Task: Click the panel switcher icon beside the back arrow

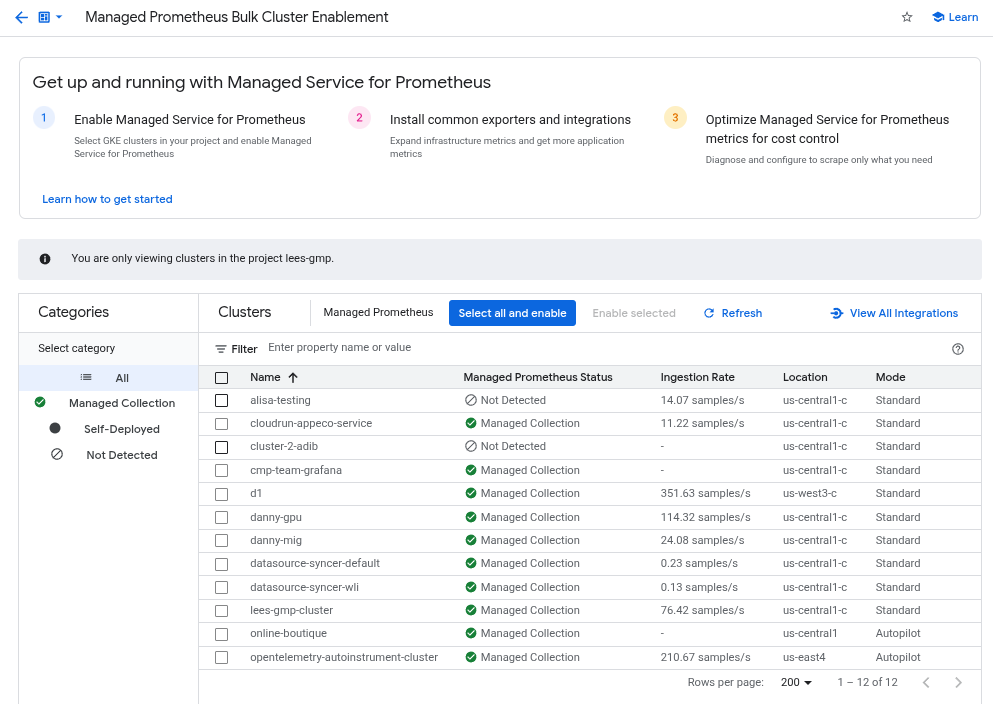Action: click(x=43, y=17)
